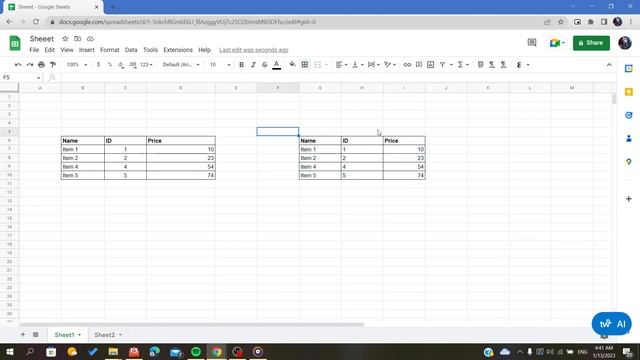640x360 pixels.
Task: Open Google Maps side panel
Action: pyautogui.click(x=629, y=162)
